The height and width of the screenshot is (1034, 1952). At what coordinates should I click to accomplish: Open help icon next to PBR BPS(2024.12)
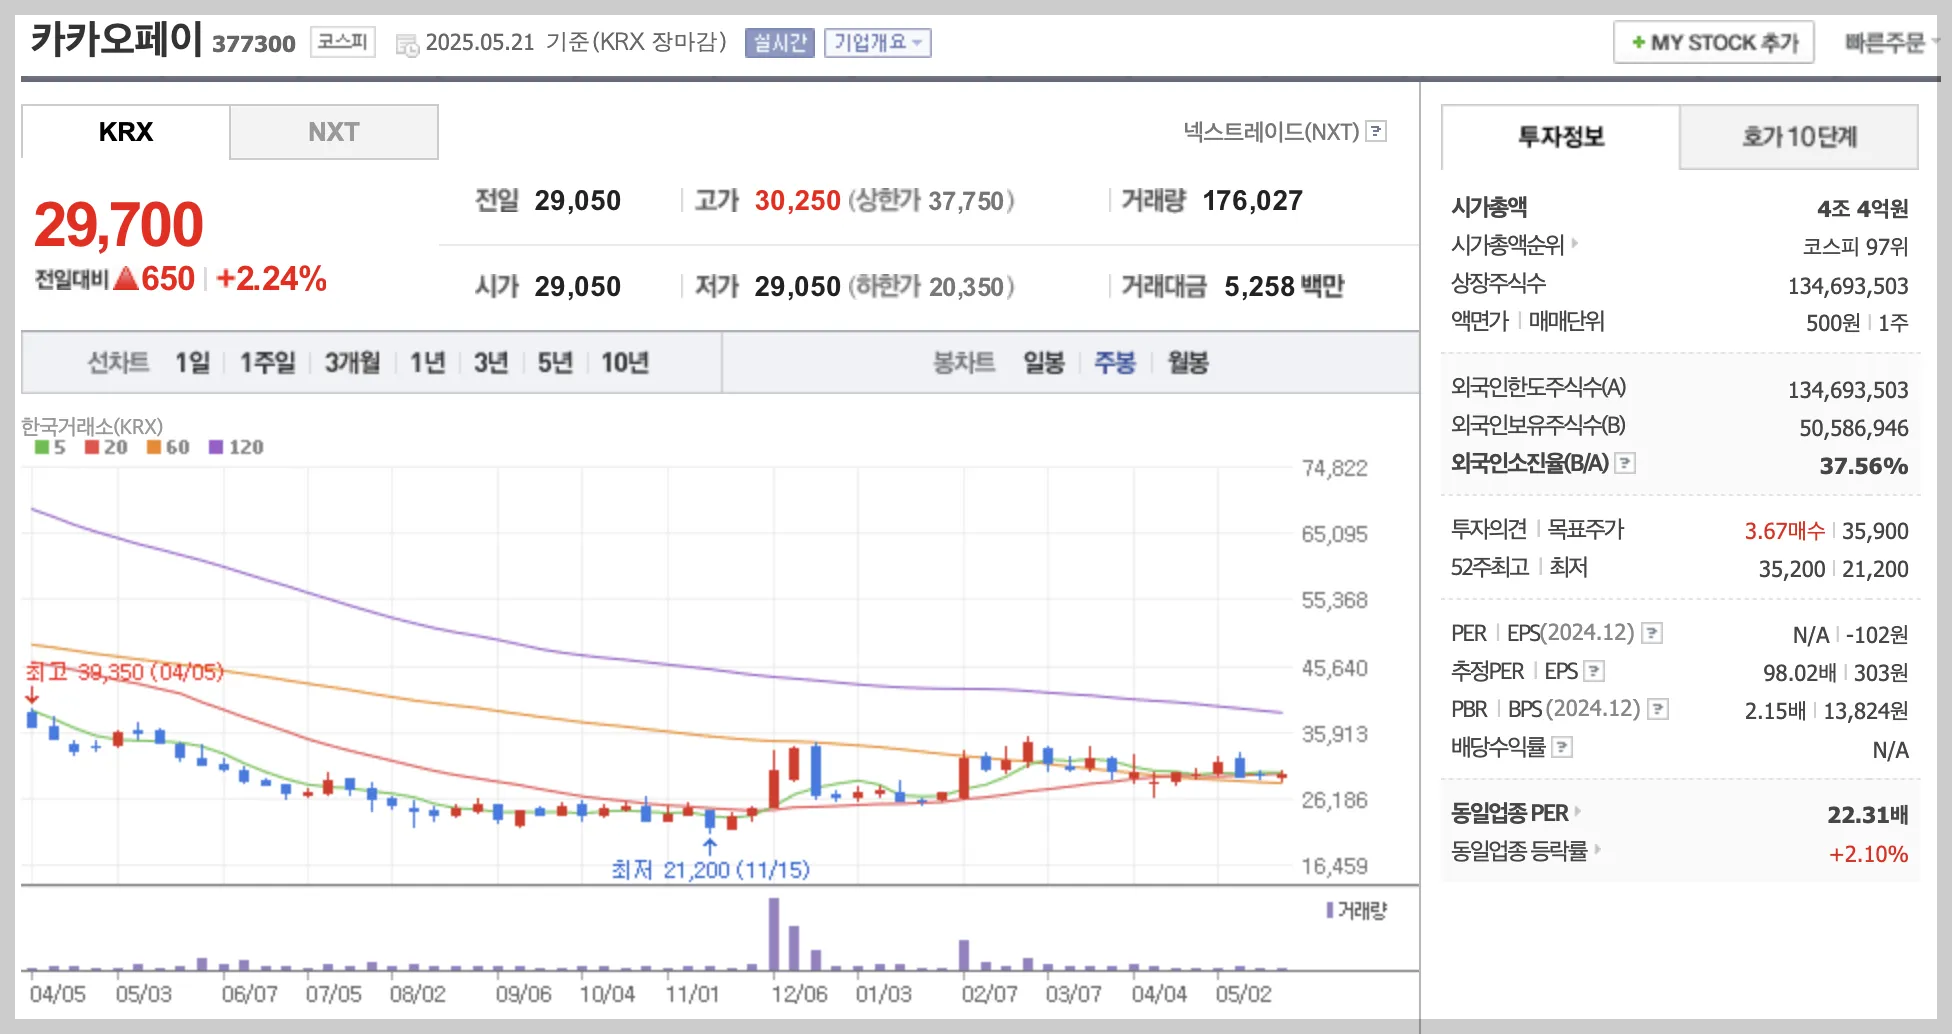tap(1659, 709)
